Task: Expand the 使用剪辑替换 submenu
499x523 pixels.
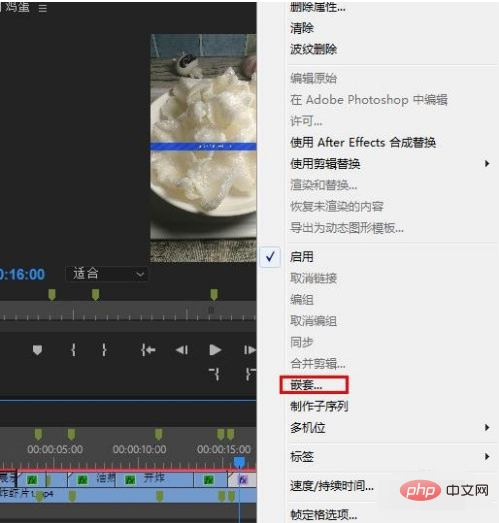Action: point(390,164)
